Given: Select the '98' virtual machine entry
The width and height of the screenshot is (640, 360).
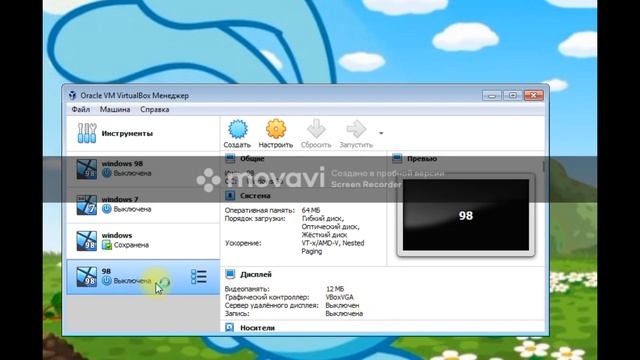Looking at the screenshot, I should click(143, 277).
